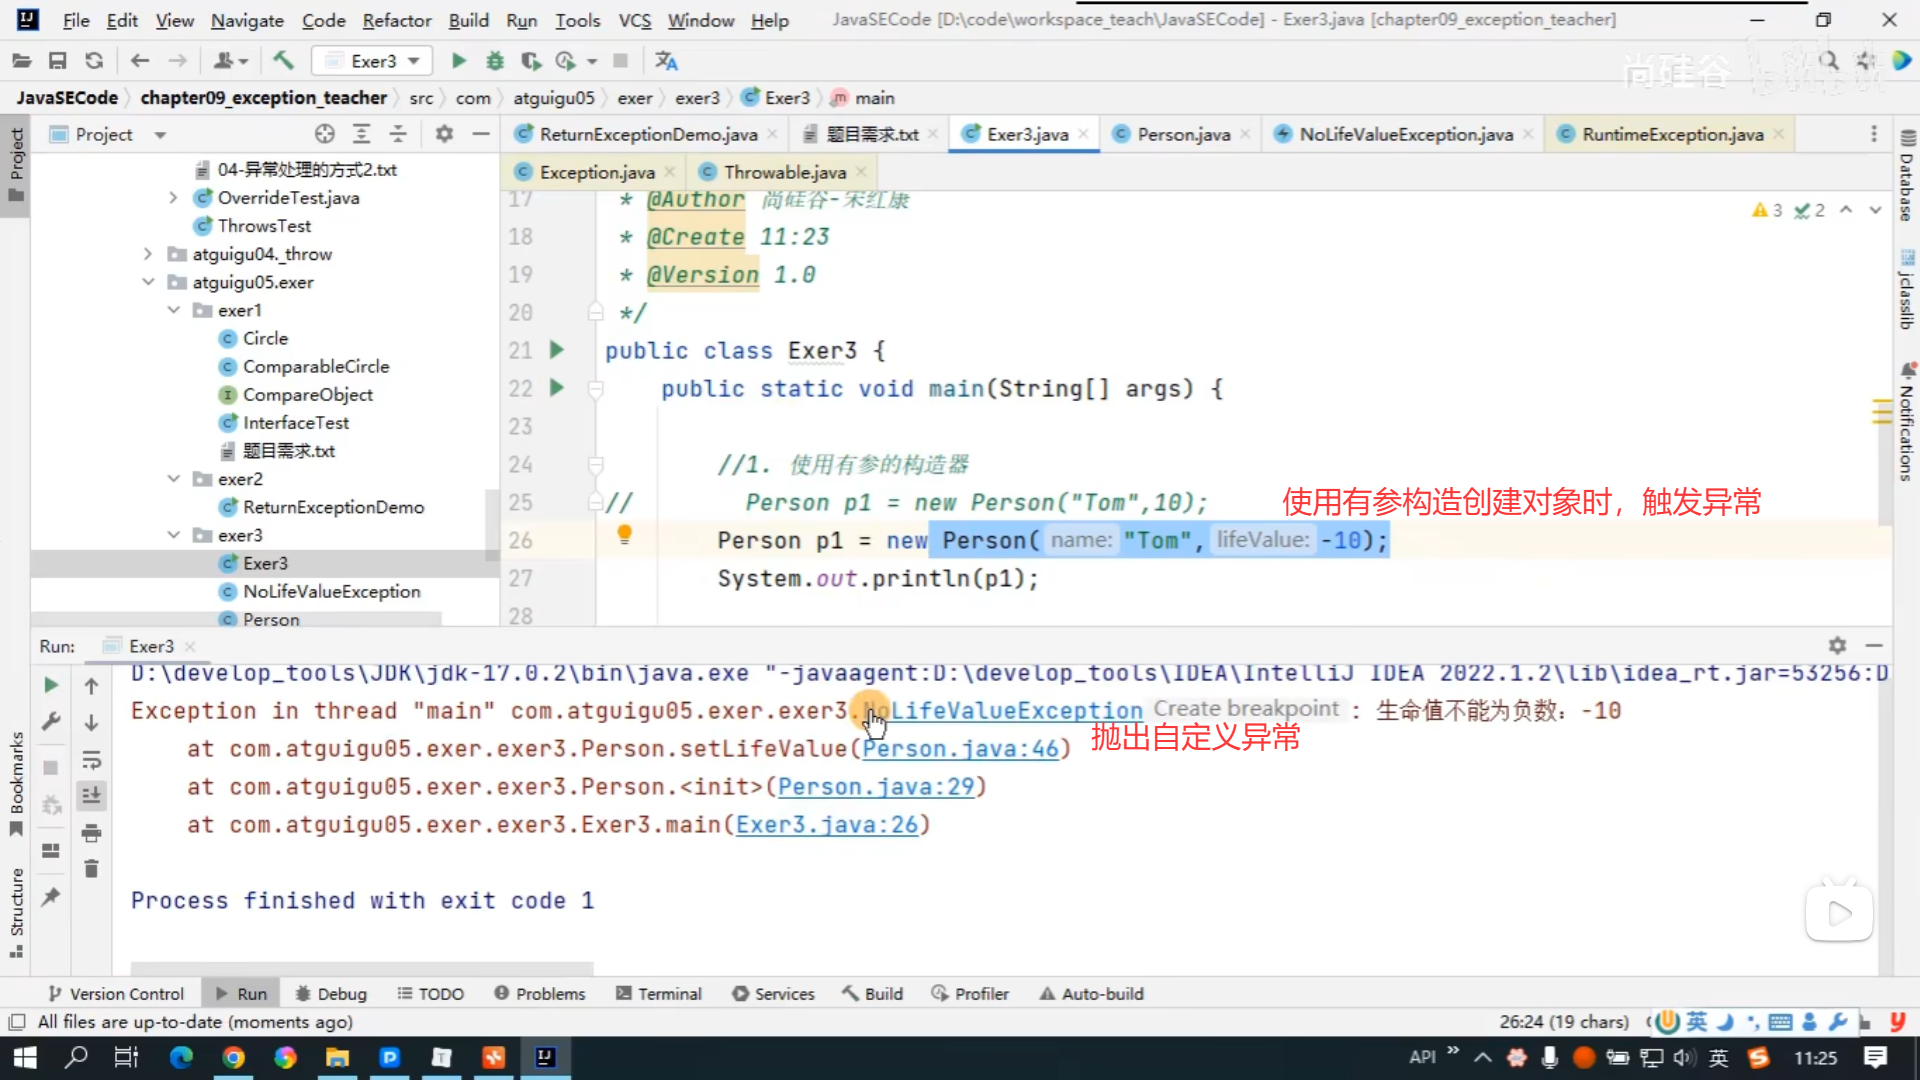
Task: Click Select Opened File target icon
Action: click(x=324, y=134)
